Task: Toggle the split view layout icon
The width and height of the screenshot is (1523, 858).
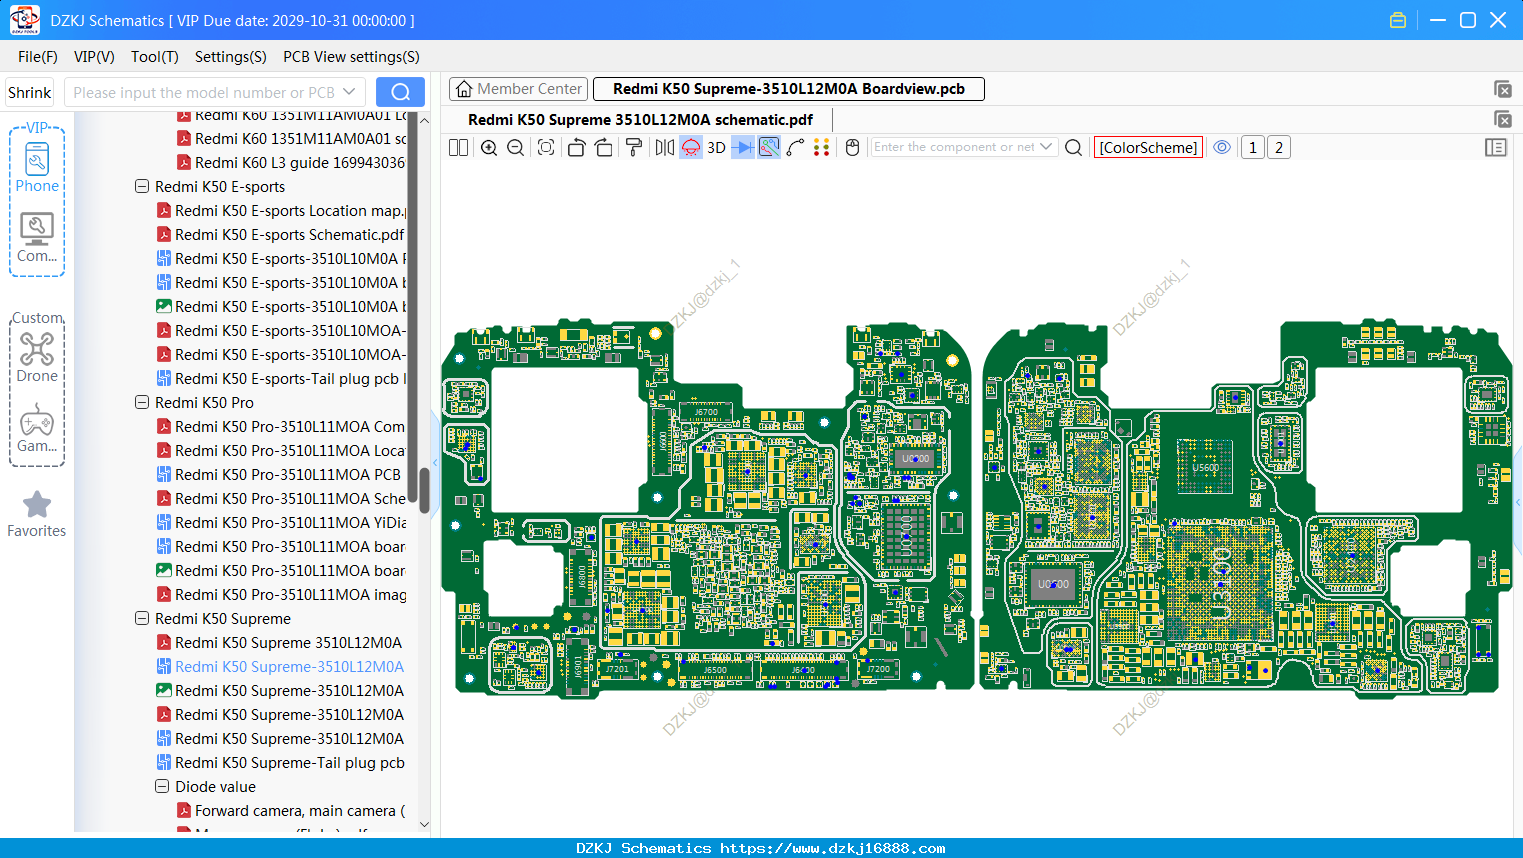Action: [x=458, y=148]
